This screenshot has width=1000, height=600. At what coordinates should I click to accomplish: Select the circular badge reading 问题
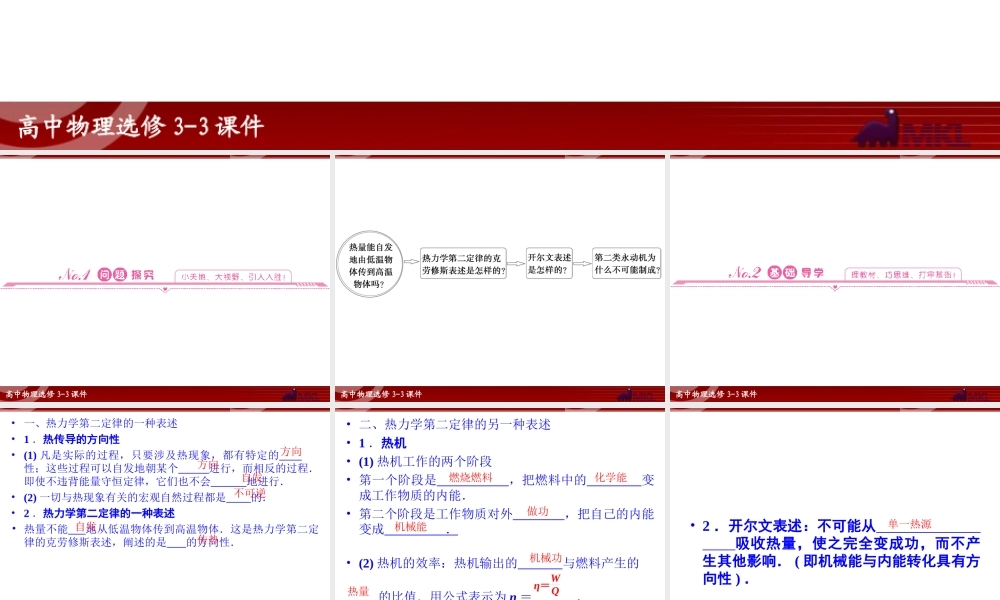pos(112,274)
